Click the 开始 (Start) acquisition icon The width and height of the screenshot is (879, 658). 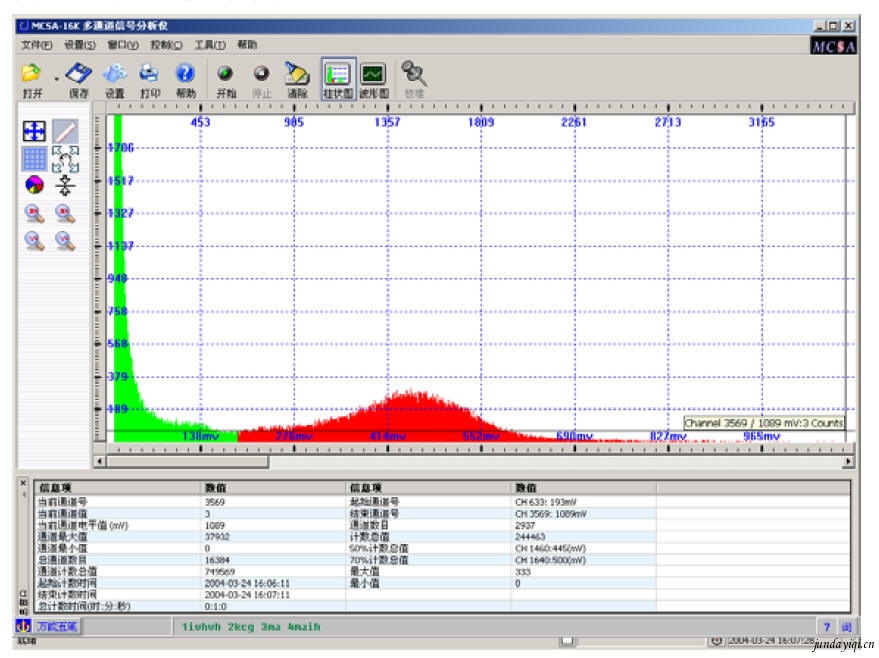[x=225, y=74]
